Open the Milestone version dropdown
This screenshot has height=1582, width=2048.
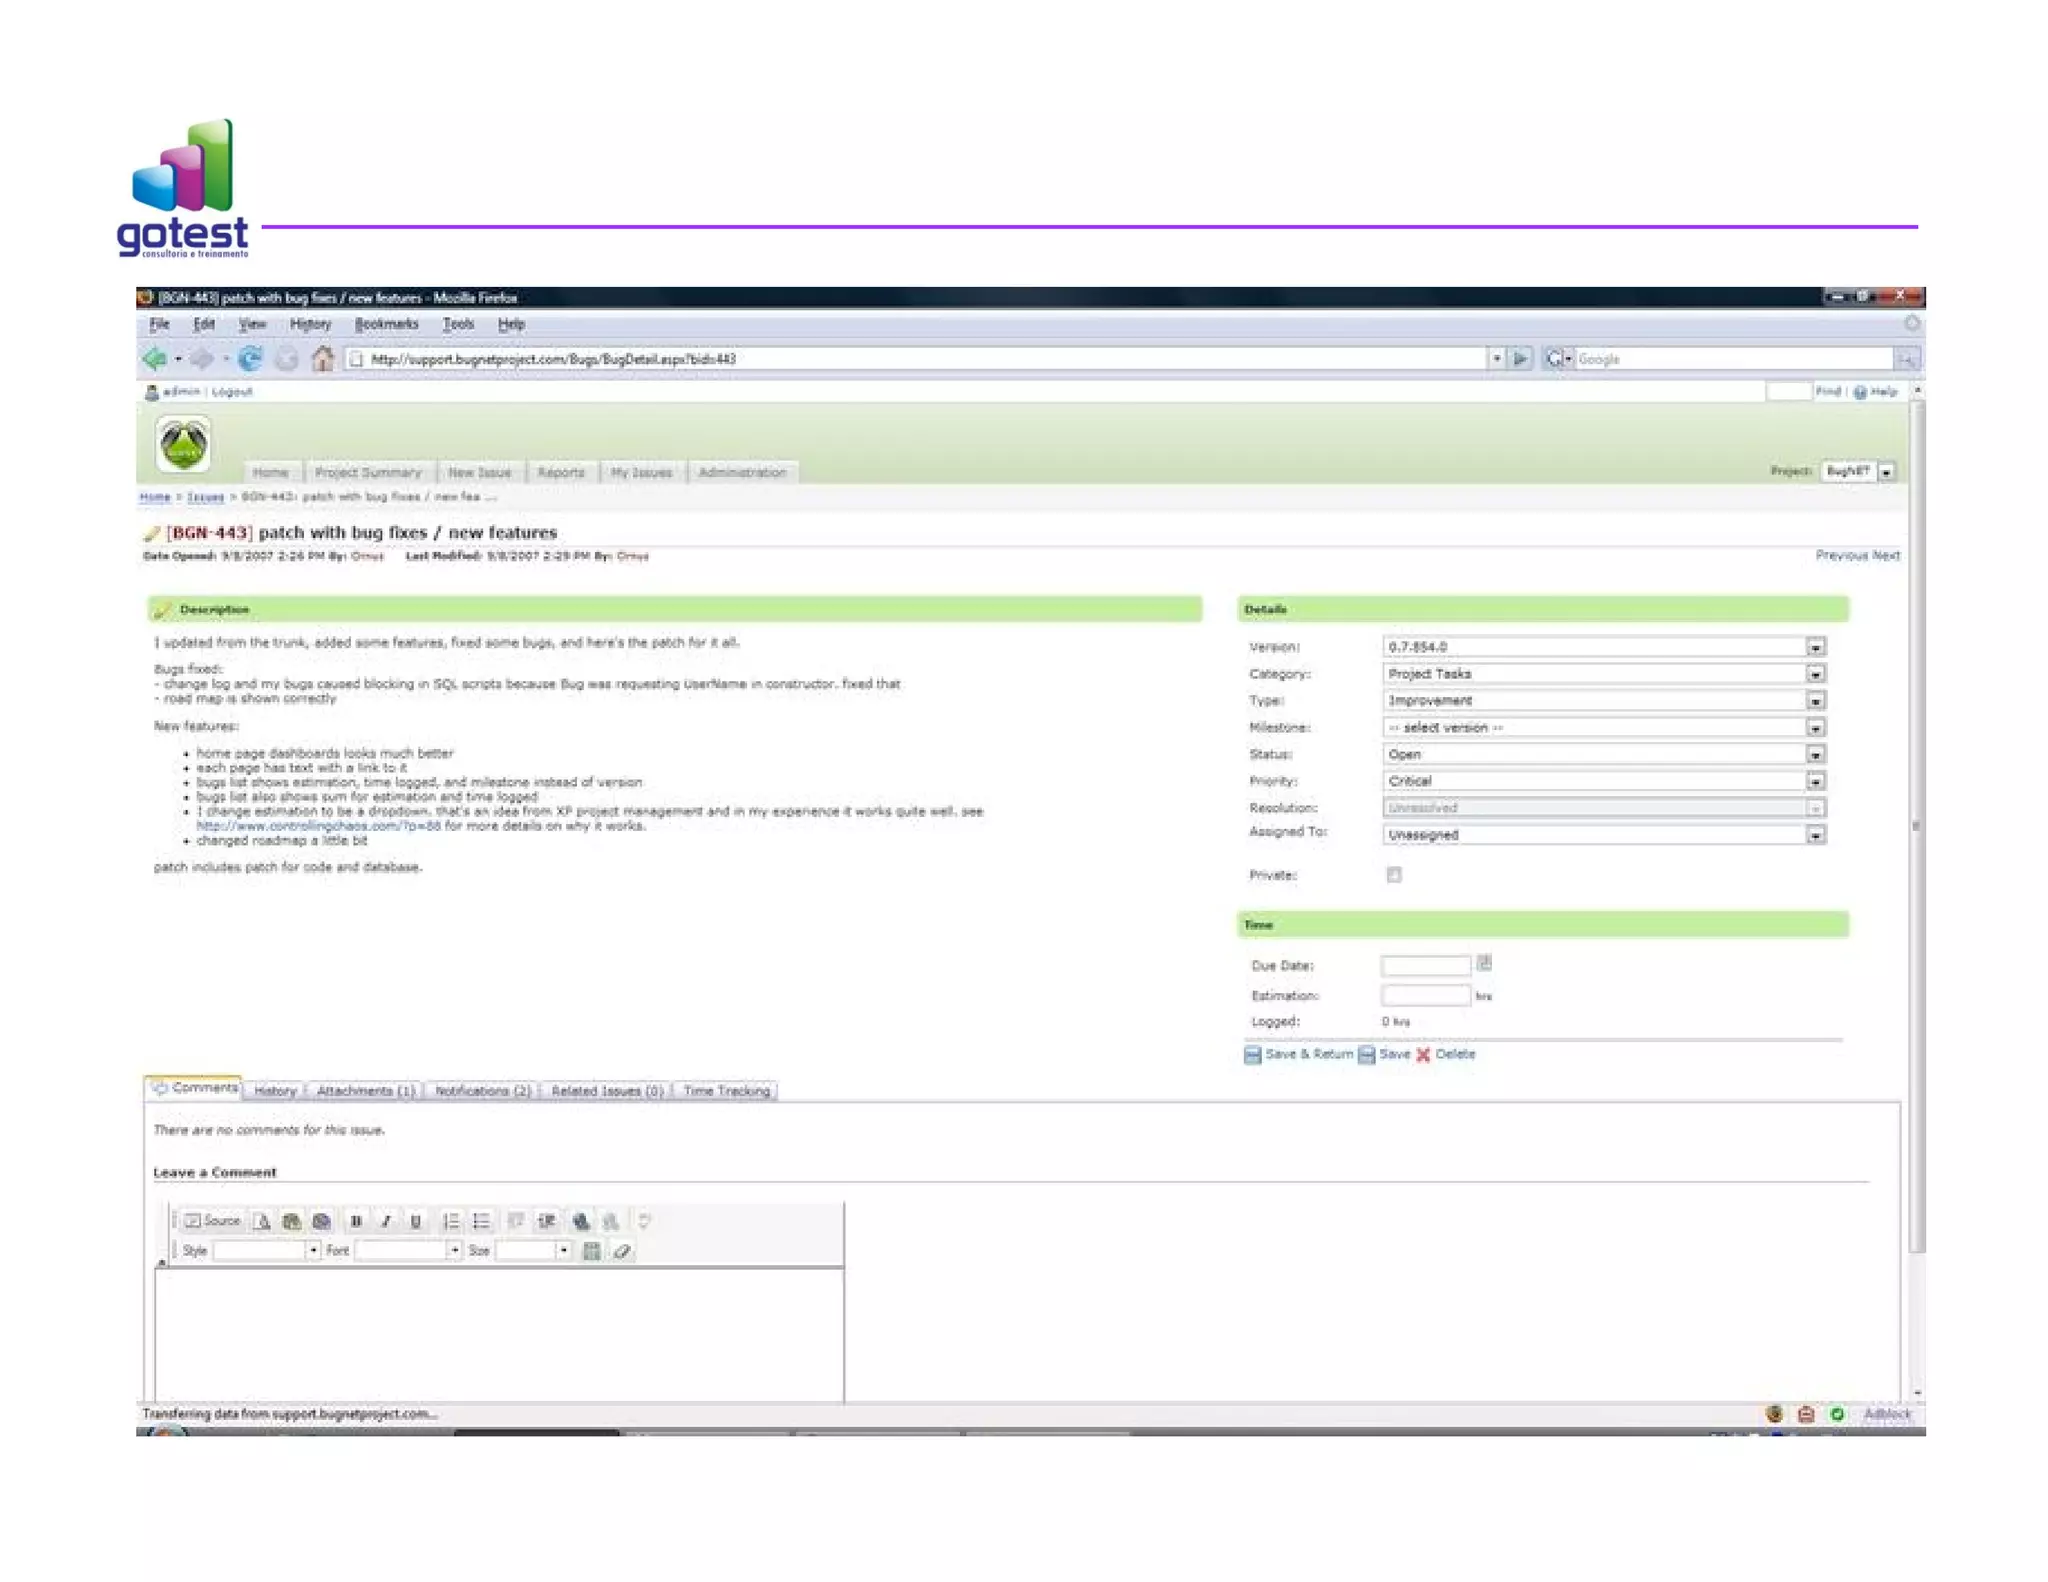1815,728
